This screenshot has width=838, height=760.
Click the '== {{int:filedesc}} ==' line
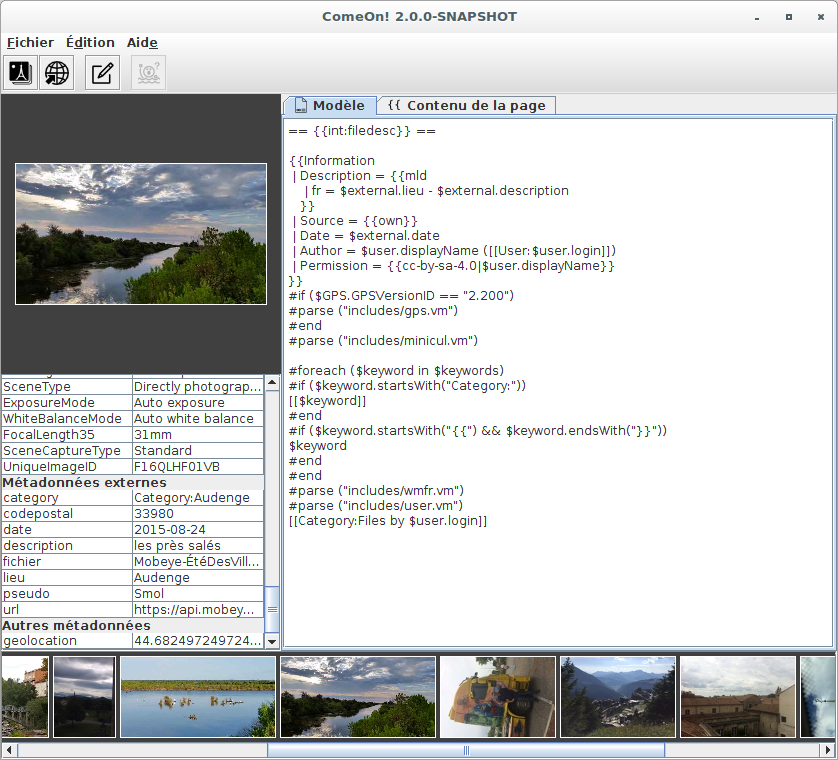point(362,131)
